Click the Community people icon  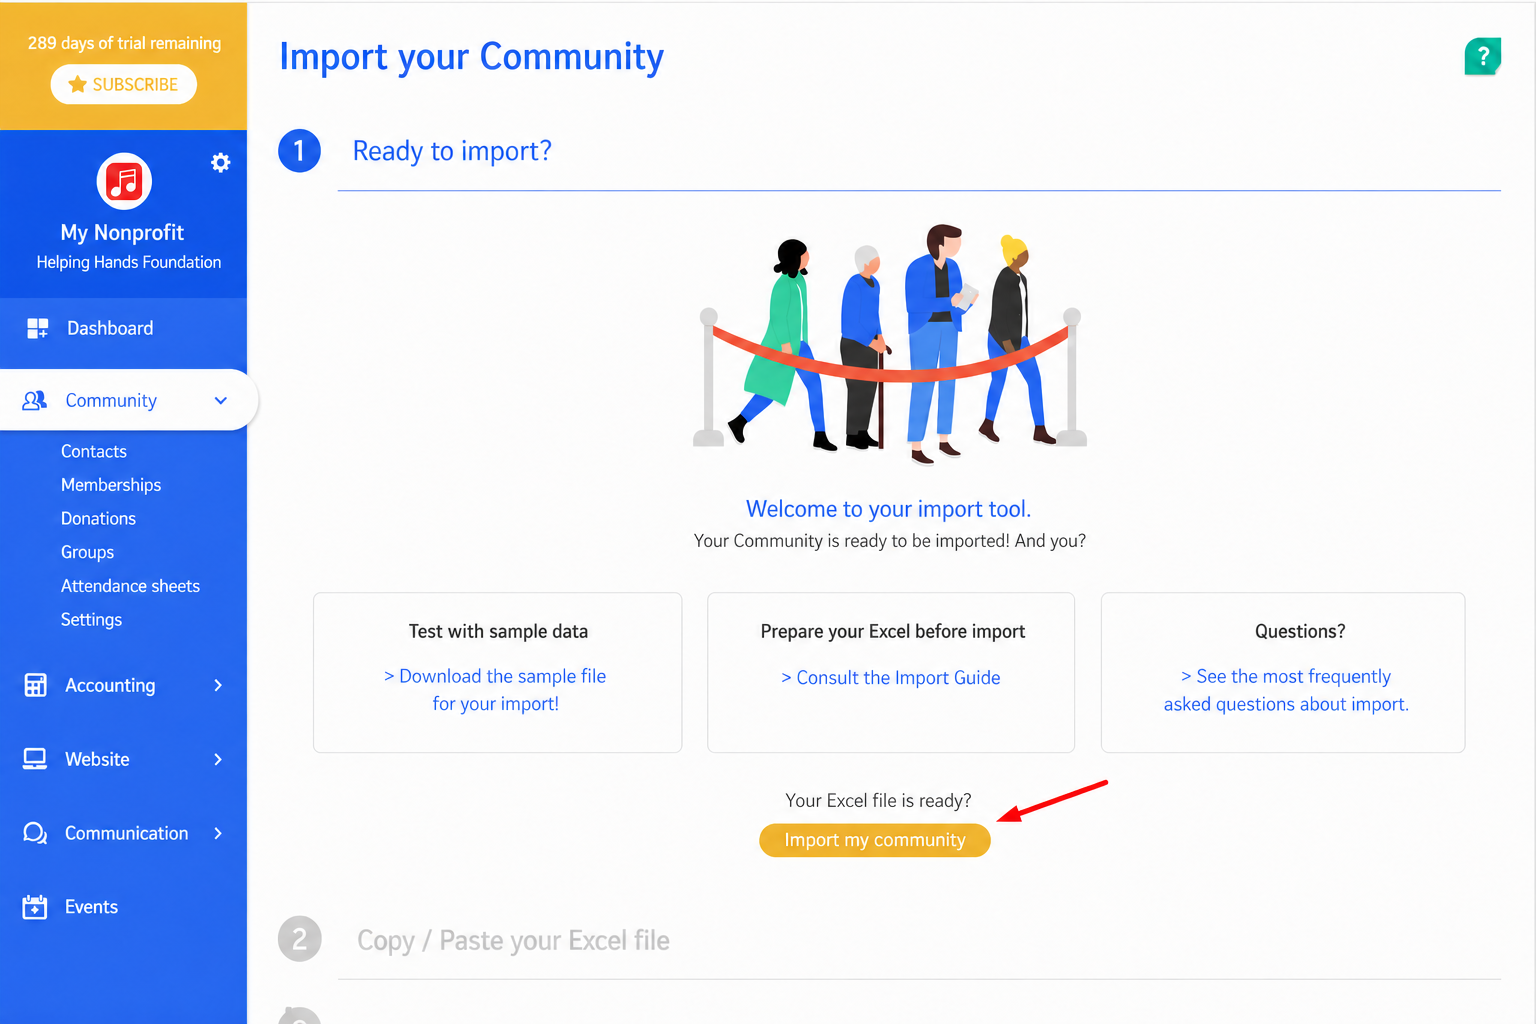coord(35,400)
